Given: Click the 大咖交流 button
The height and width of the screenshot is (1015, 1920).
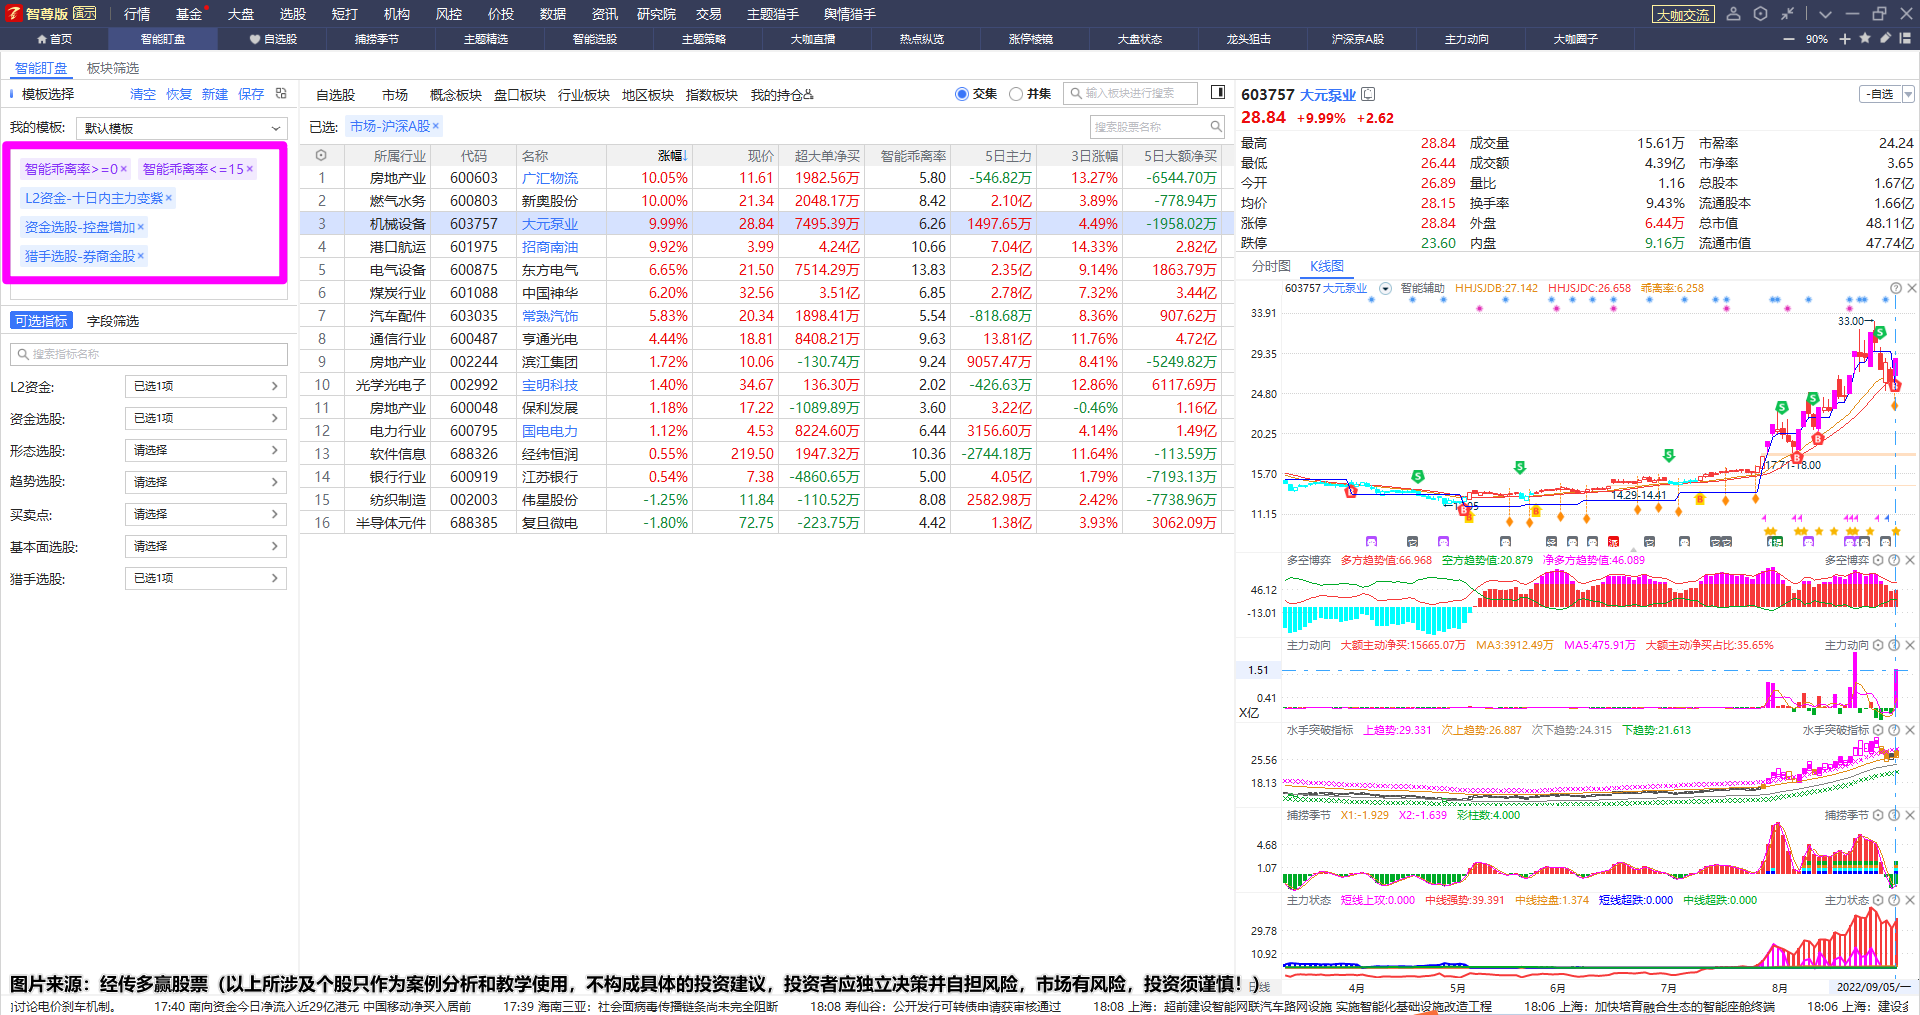Looking at the screenshot, I should 1683,14.
